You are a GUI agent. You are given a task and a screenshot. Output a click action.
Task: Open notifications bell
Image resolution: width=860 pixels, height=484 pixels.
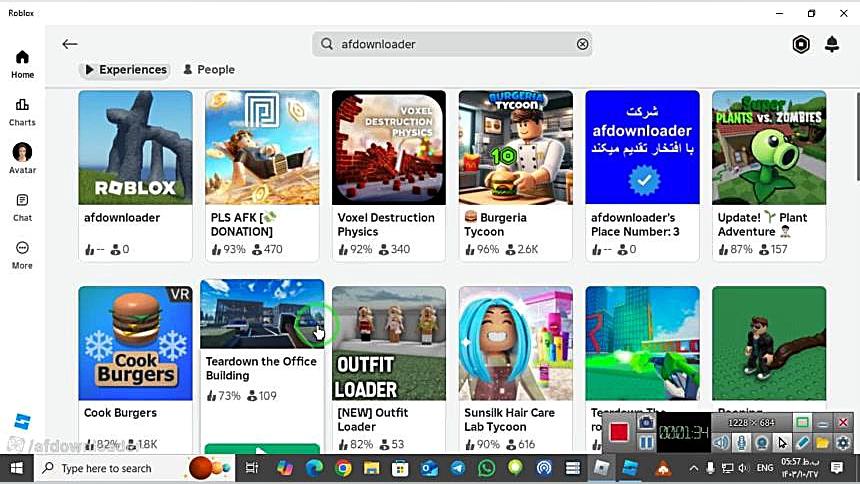point(832,44)
